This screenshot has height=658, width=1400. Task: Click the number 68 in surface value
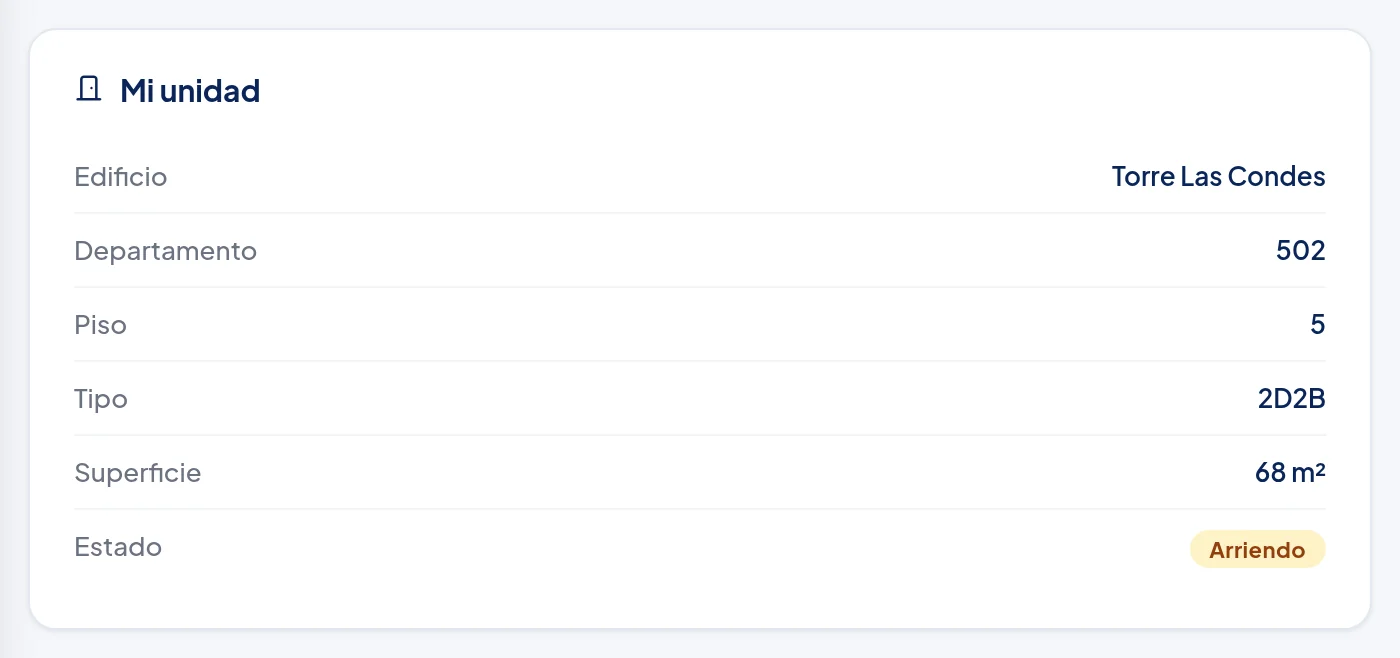1270,473
